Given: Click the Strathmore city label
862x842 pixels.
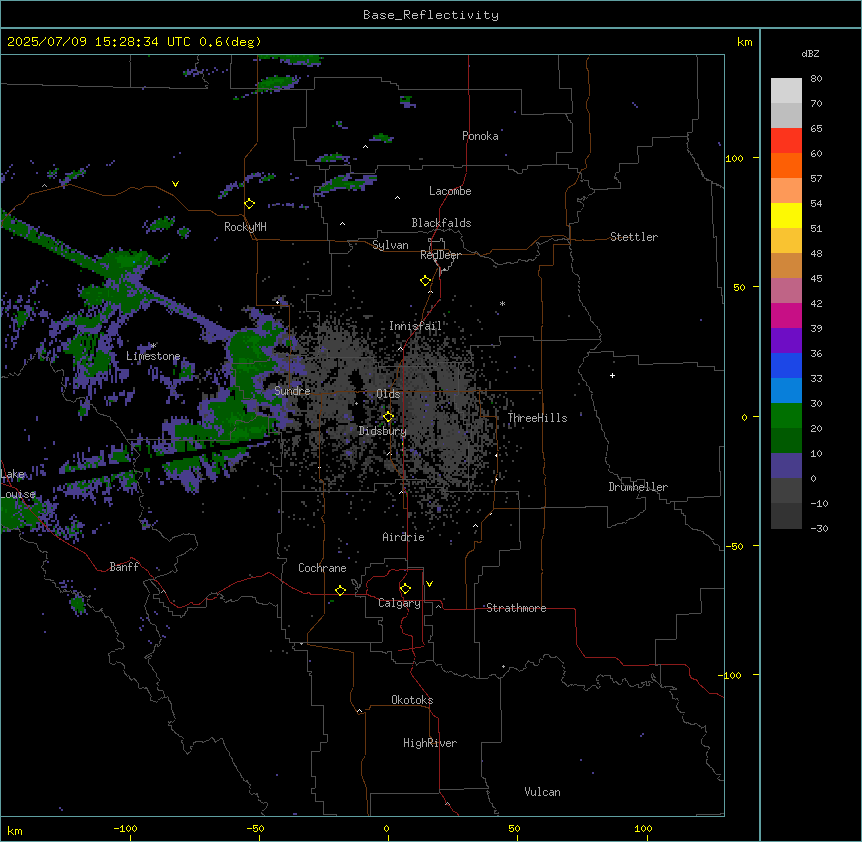Looking at the screenshot, I should (516, 608).
